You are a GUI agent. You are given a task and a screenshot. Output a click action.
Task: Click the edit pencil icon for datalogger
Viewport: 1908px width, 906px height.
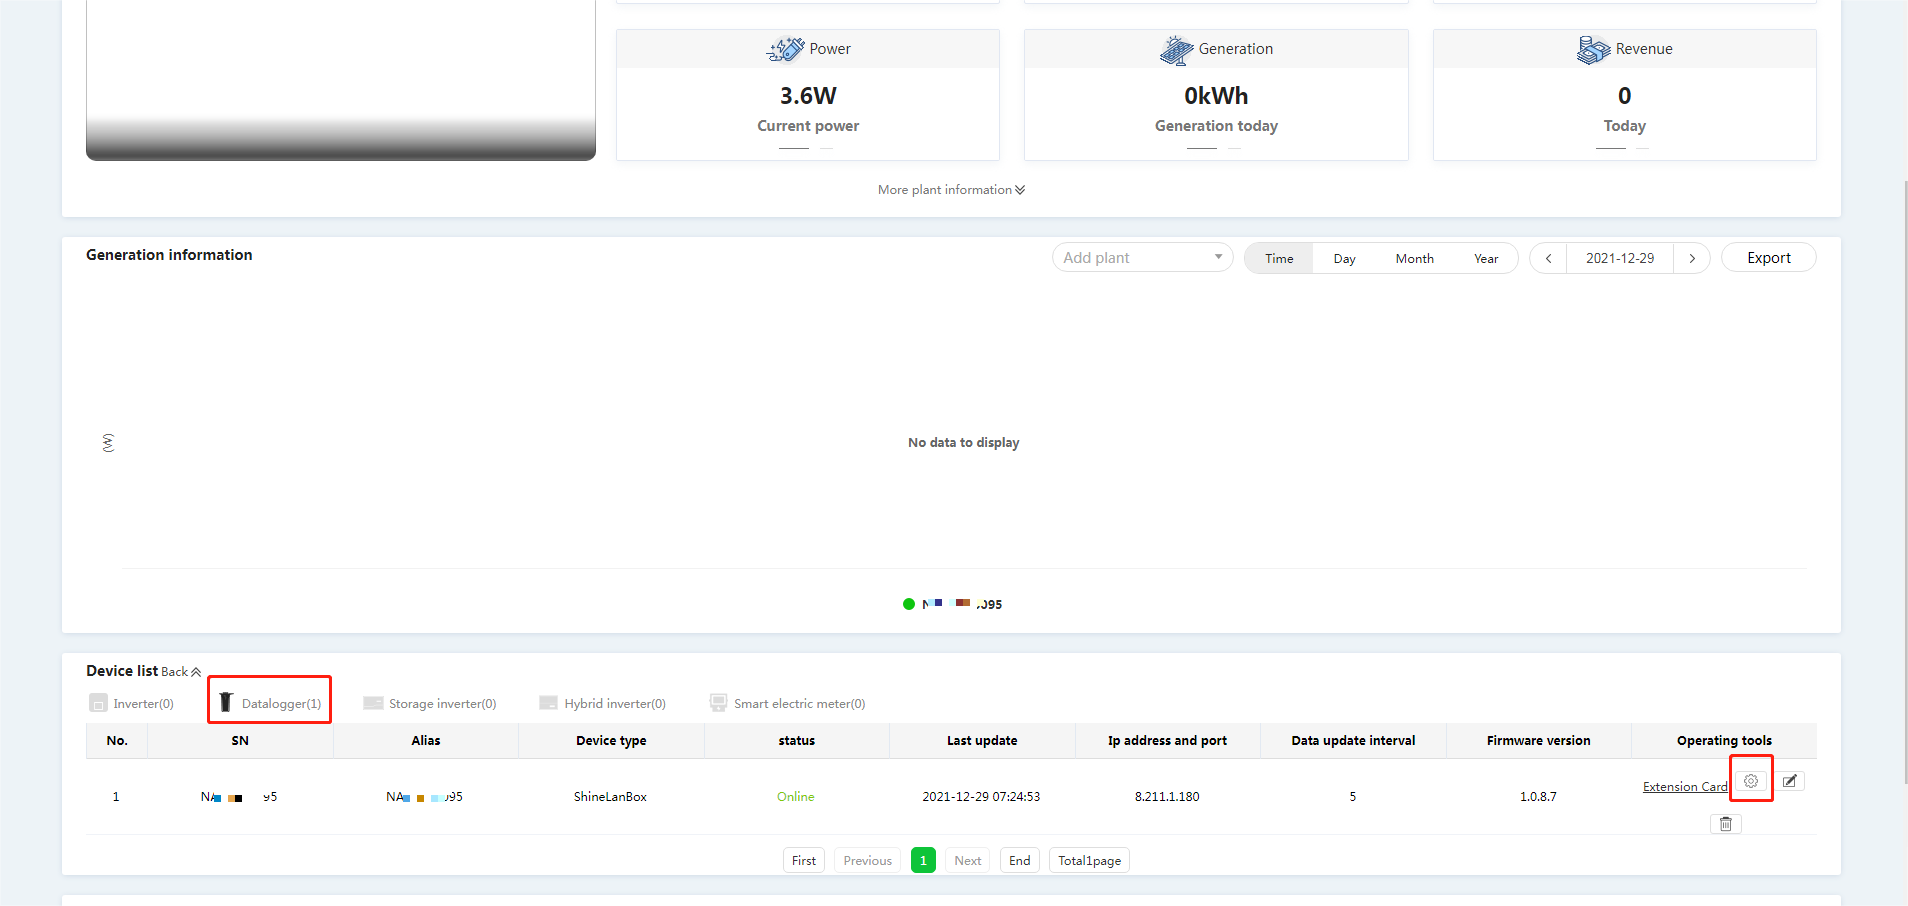click(1790, 781)
